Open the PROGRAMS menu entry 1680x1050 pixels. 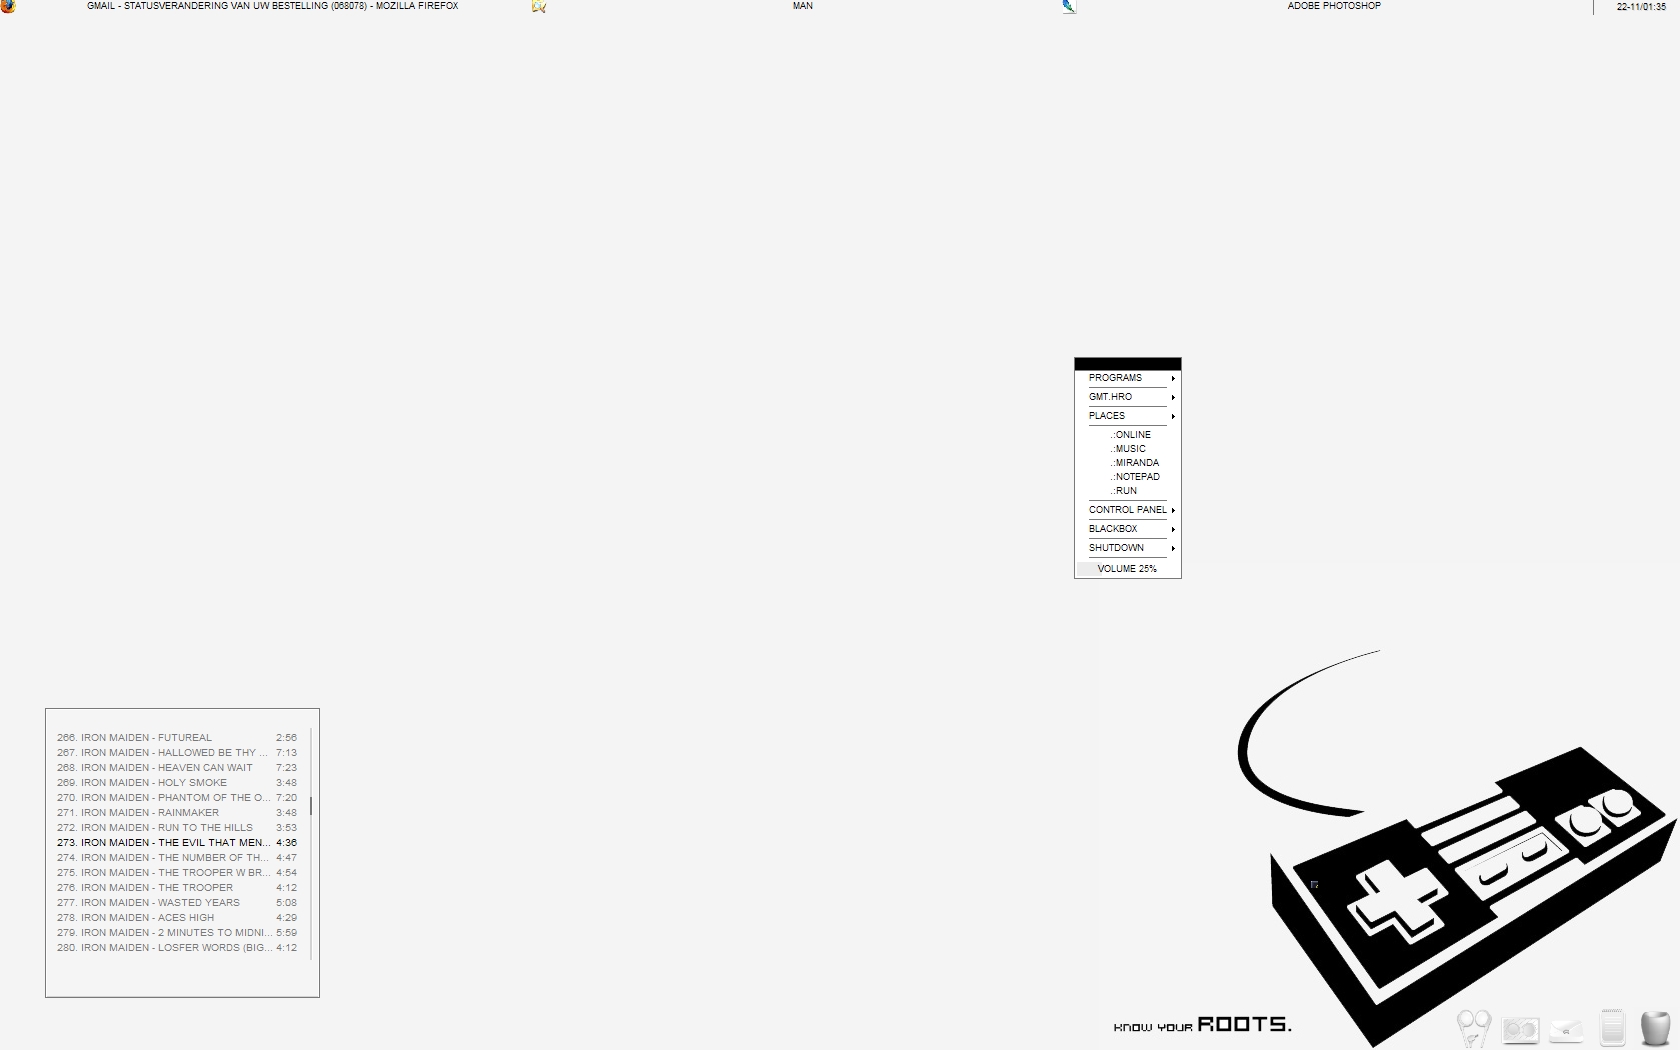point(1128,378)
